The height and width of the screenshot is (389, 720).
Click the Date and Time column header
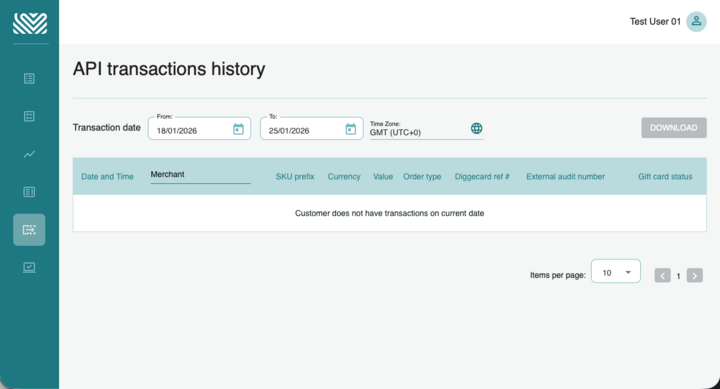107,176
